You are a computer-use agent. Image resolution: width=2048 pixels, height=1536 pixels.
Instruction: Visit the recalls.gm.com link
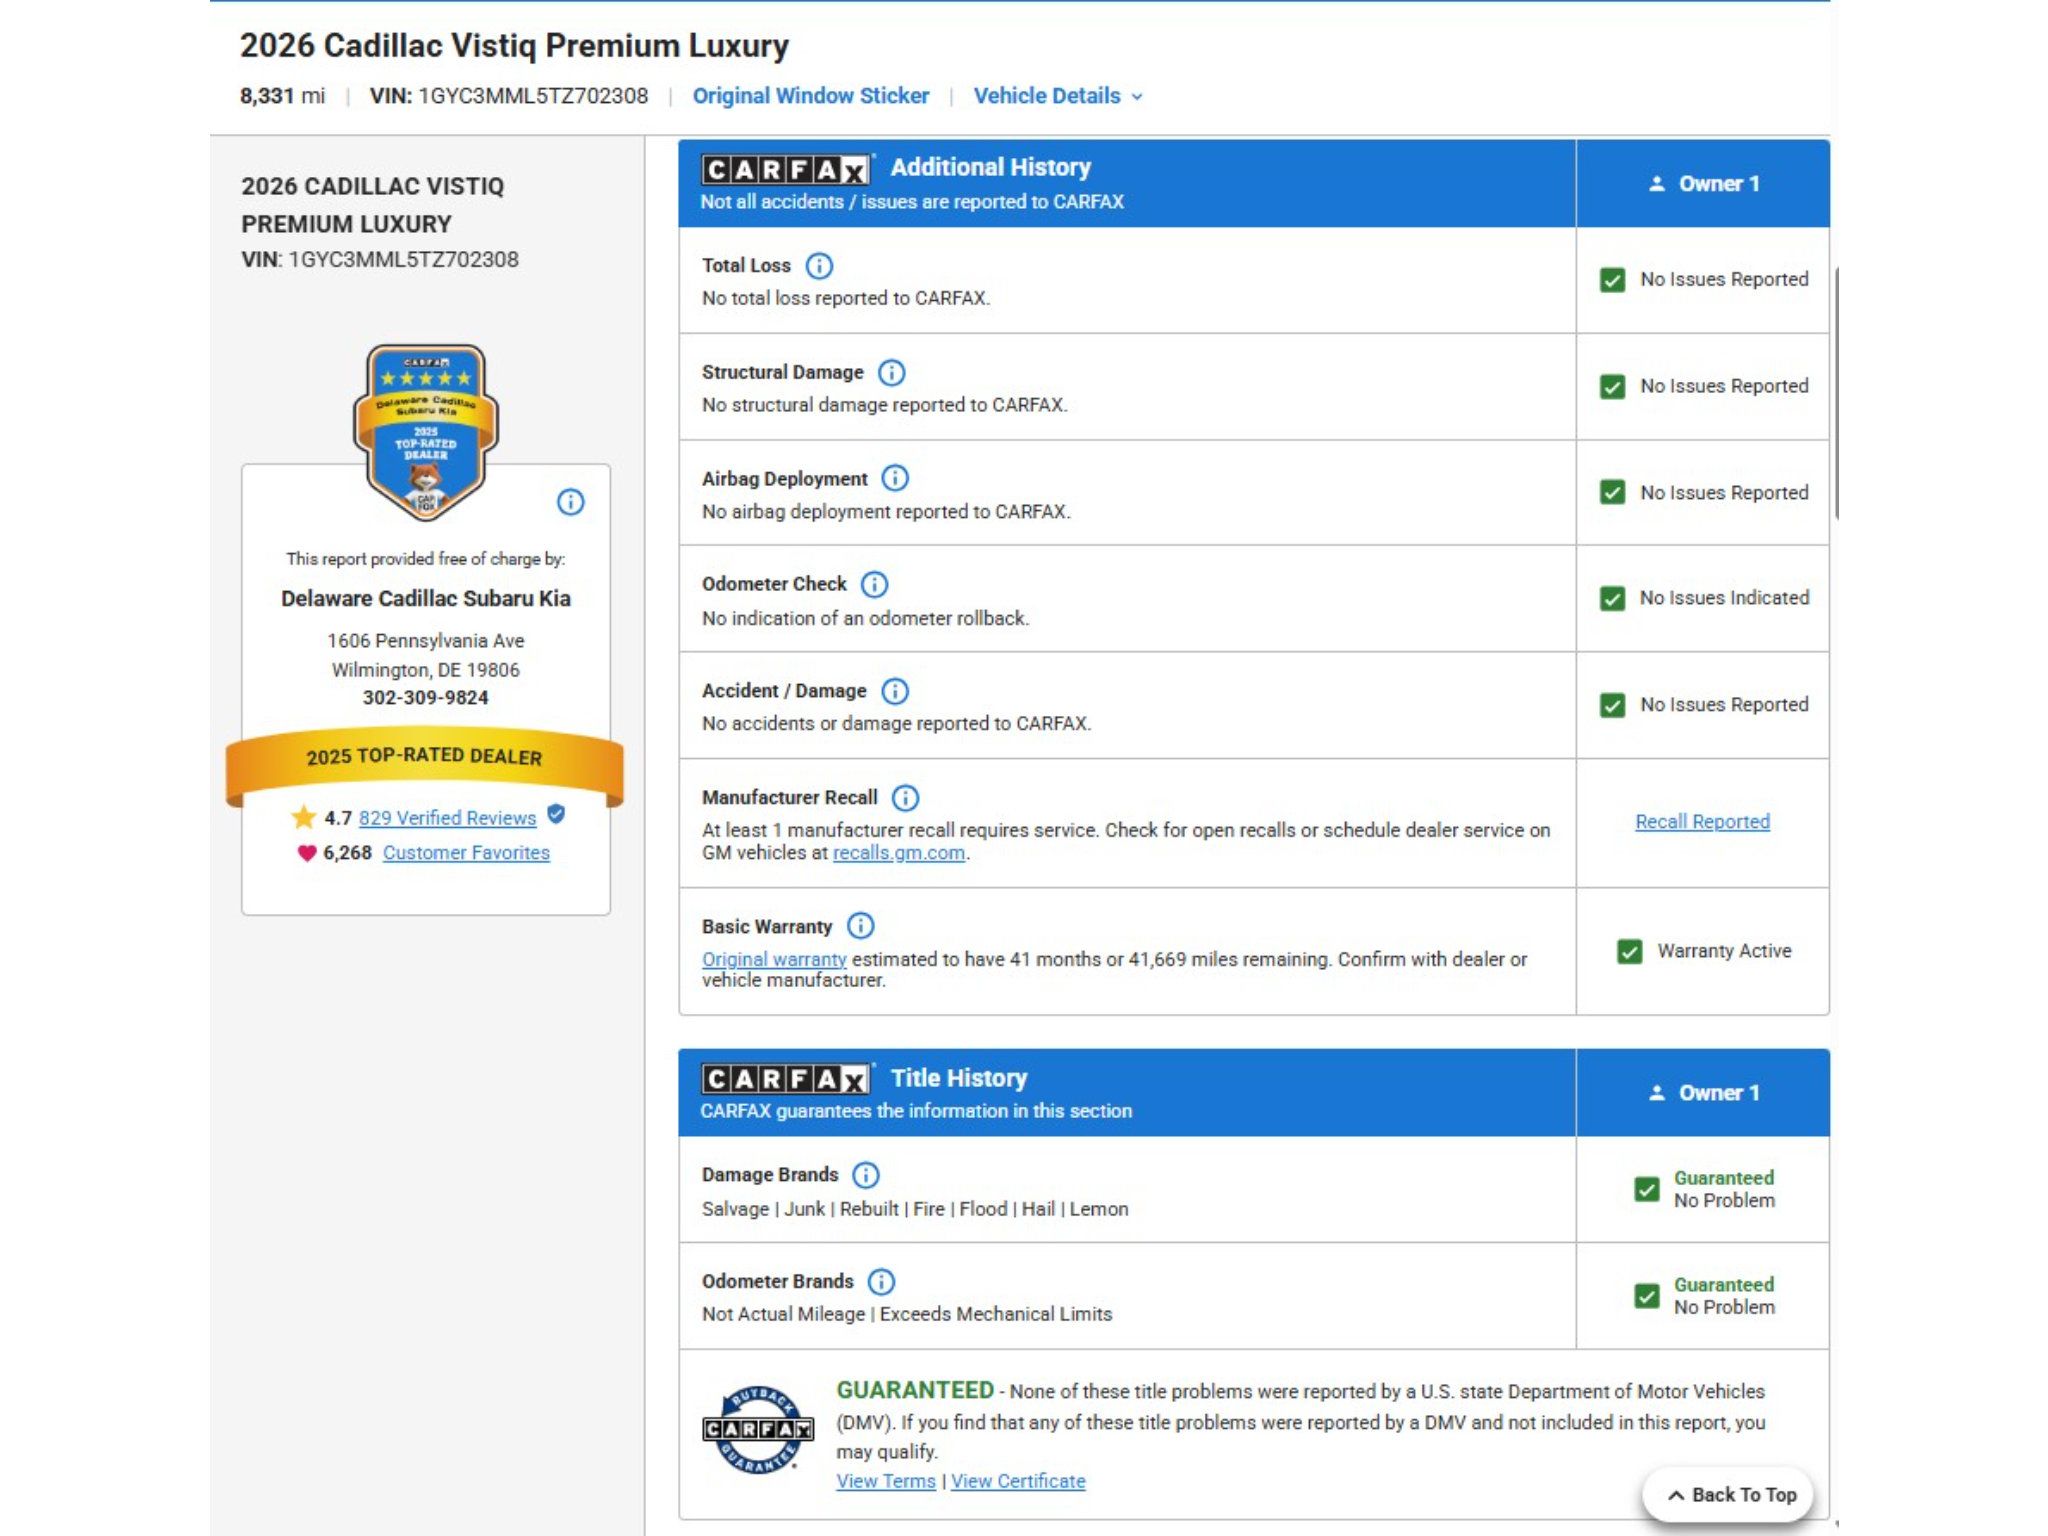[899, 853]
